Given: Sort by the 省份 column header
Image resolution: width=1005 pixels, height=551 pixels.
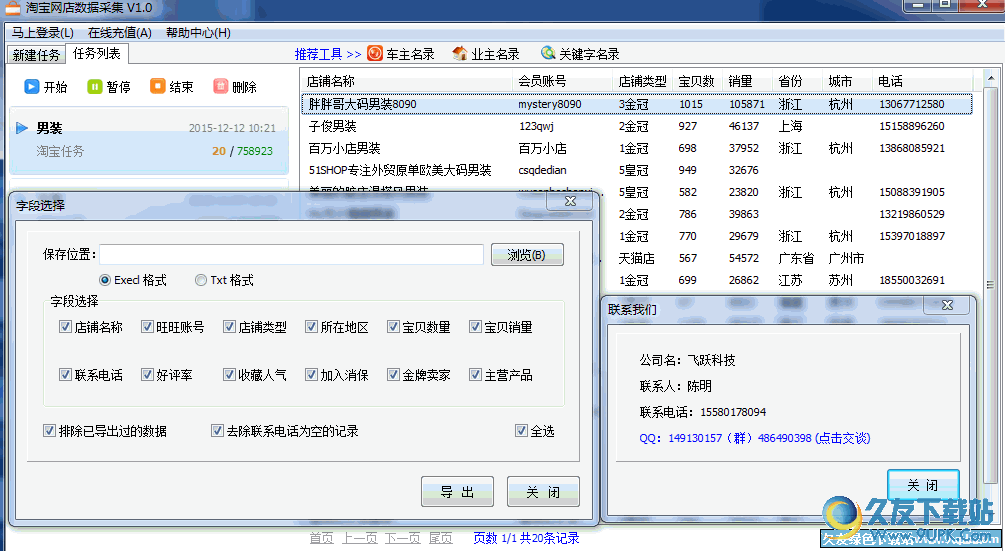Looking at the screenshot, I should (797, 81).
